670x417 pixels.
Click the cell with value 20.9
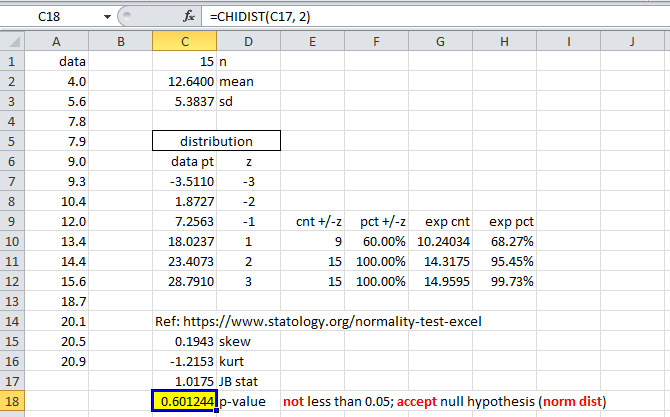tap(56, 361)
